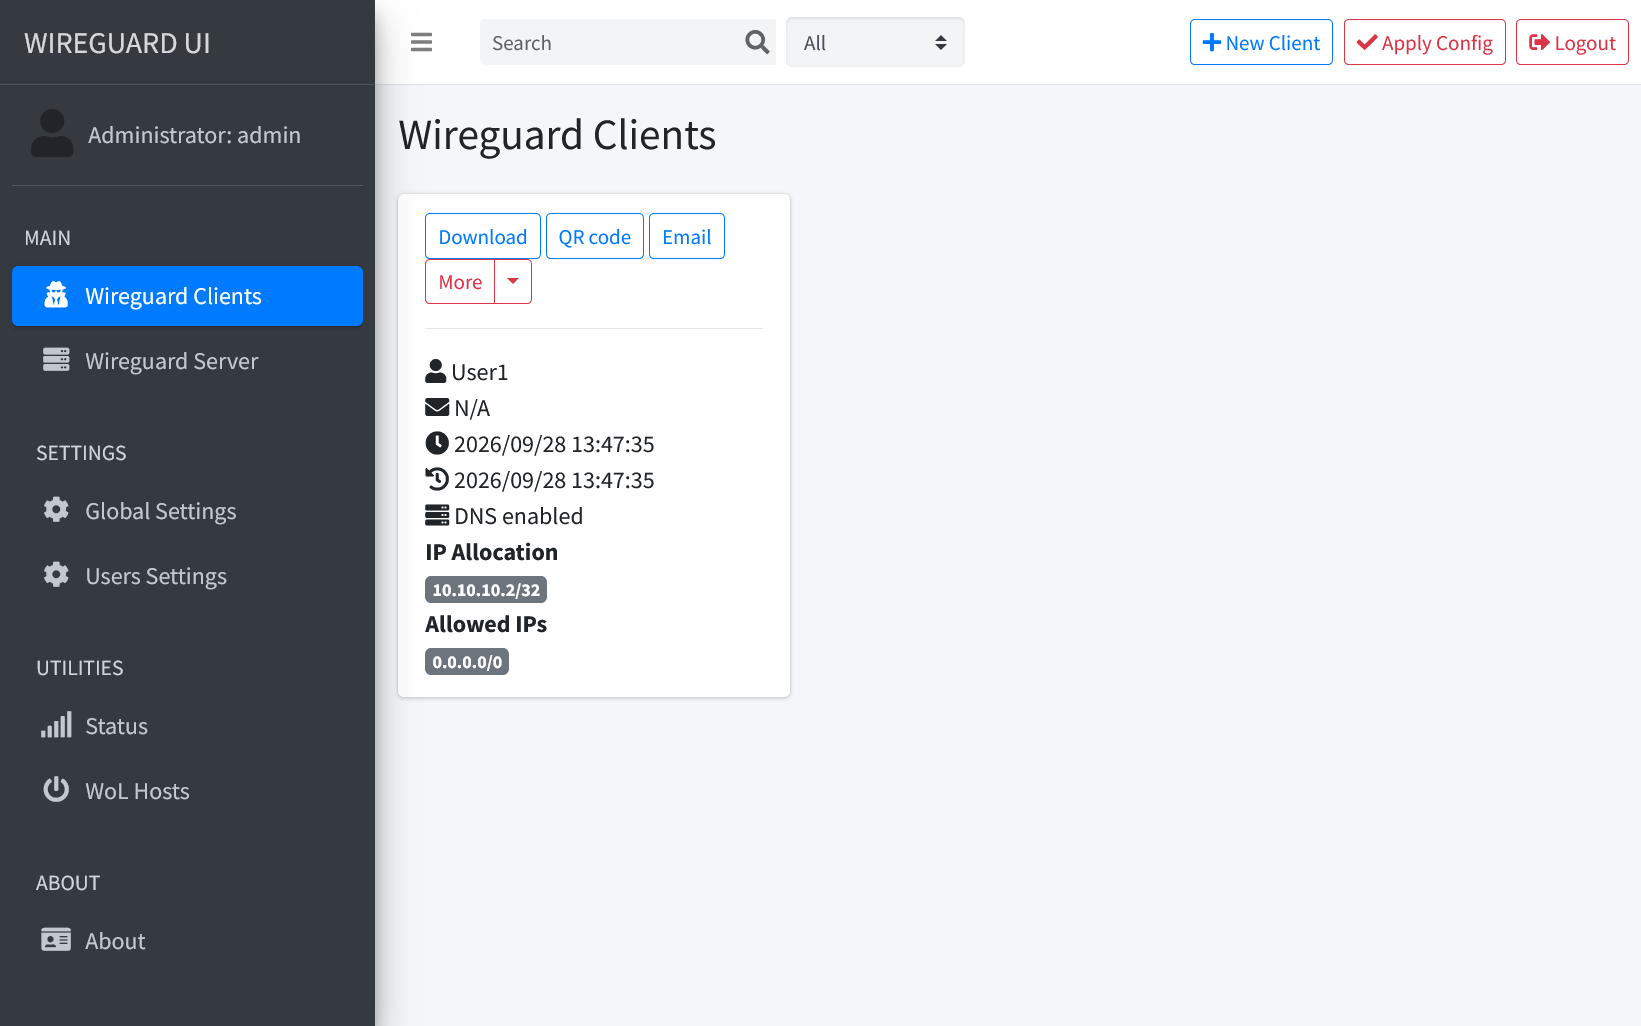The image size is (1641, 1026).
Task: Open the Status page
Action: tap(187, 726)
